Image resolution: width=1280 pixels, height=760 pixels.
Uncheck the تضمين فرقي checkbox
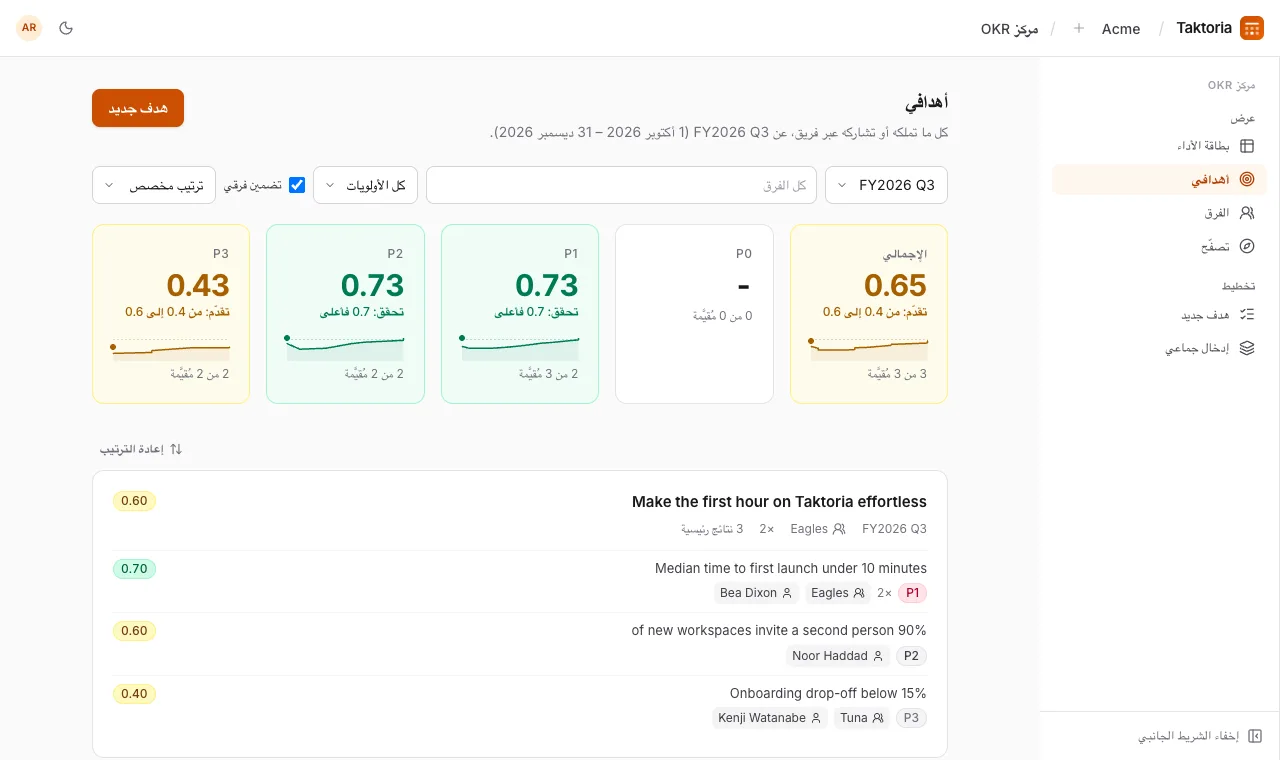pos(297,185)
